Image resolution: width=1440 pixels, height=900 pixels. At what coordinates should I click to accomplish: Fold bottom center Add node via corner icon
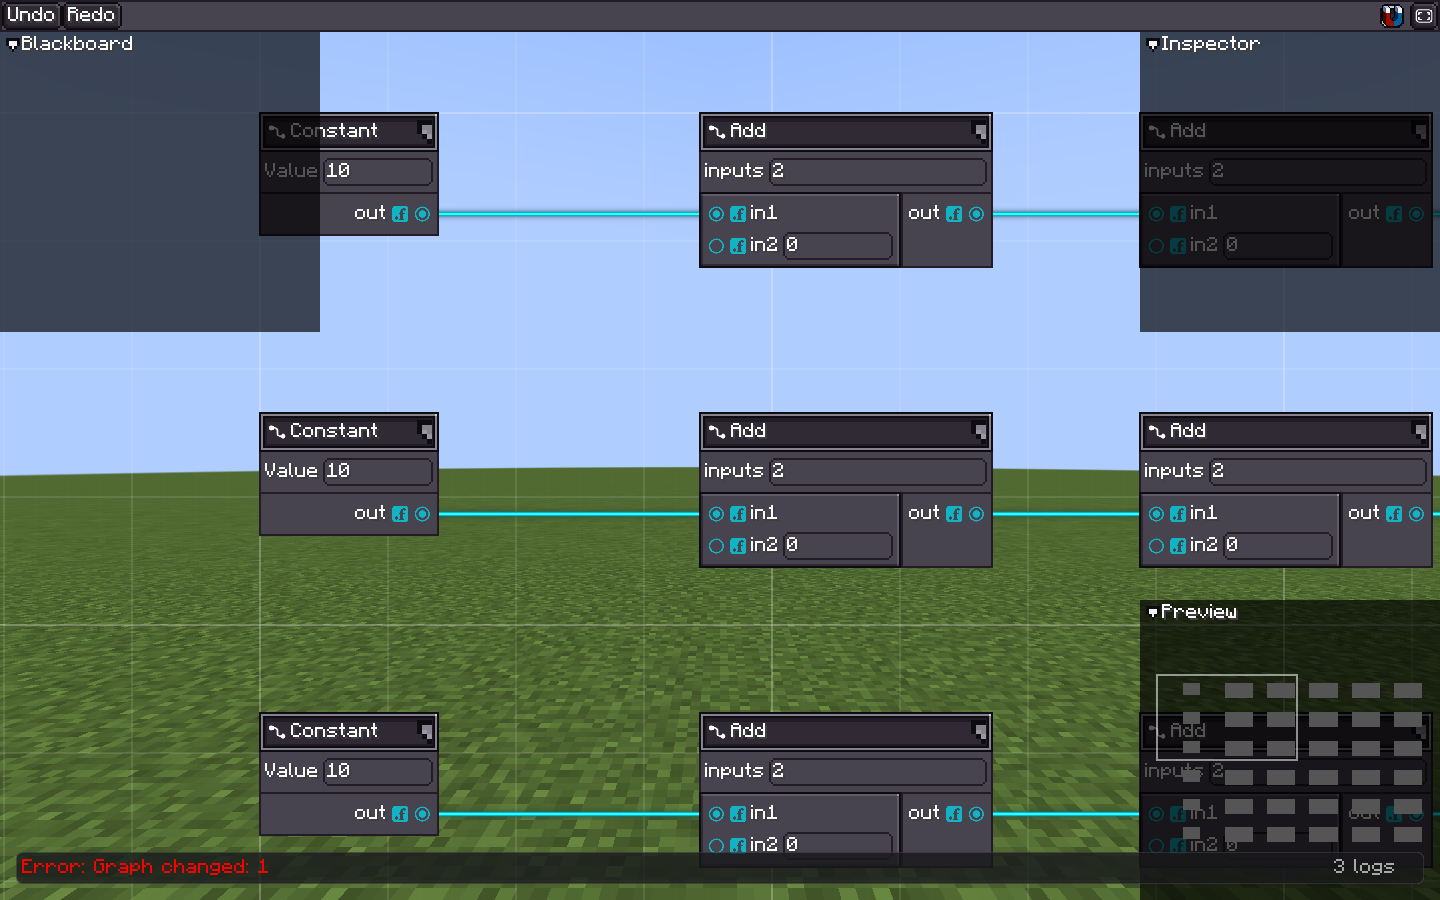click(x=980, y=731)
